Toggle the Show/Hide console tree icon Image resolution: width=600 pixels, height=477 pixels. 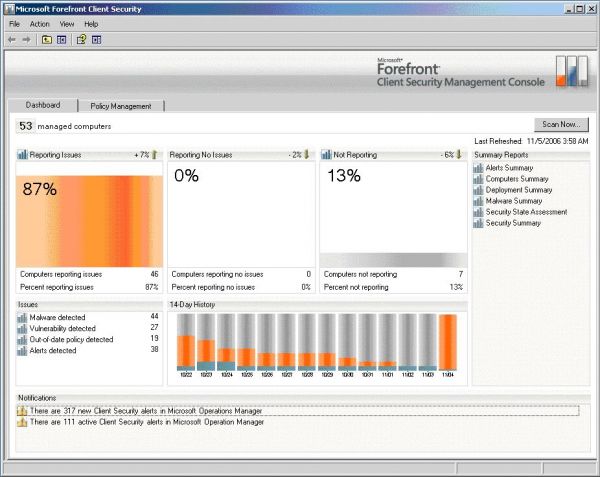(62, 39)
